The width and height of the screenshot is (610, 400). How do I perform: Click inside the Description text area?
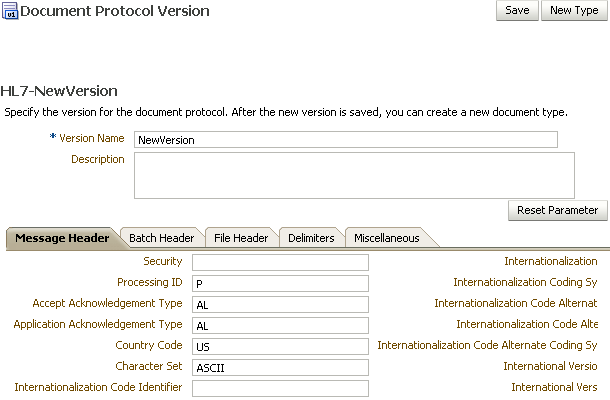354,175
